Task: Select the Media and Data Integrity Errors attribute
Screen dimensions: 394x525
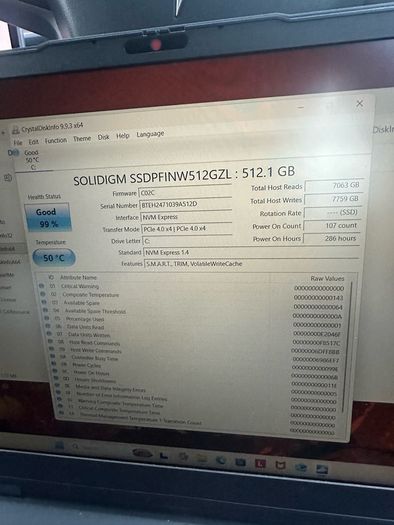Action: [110, 388]
